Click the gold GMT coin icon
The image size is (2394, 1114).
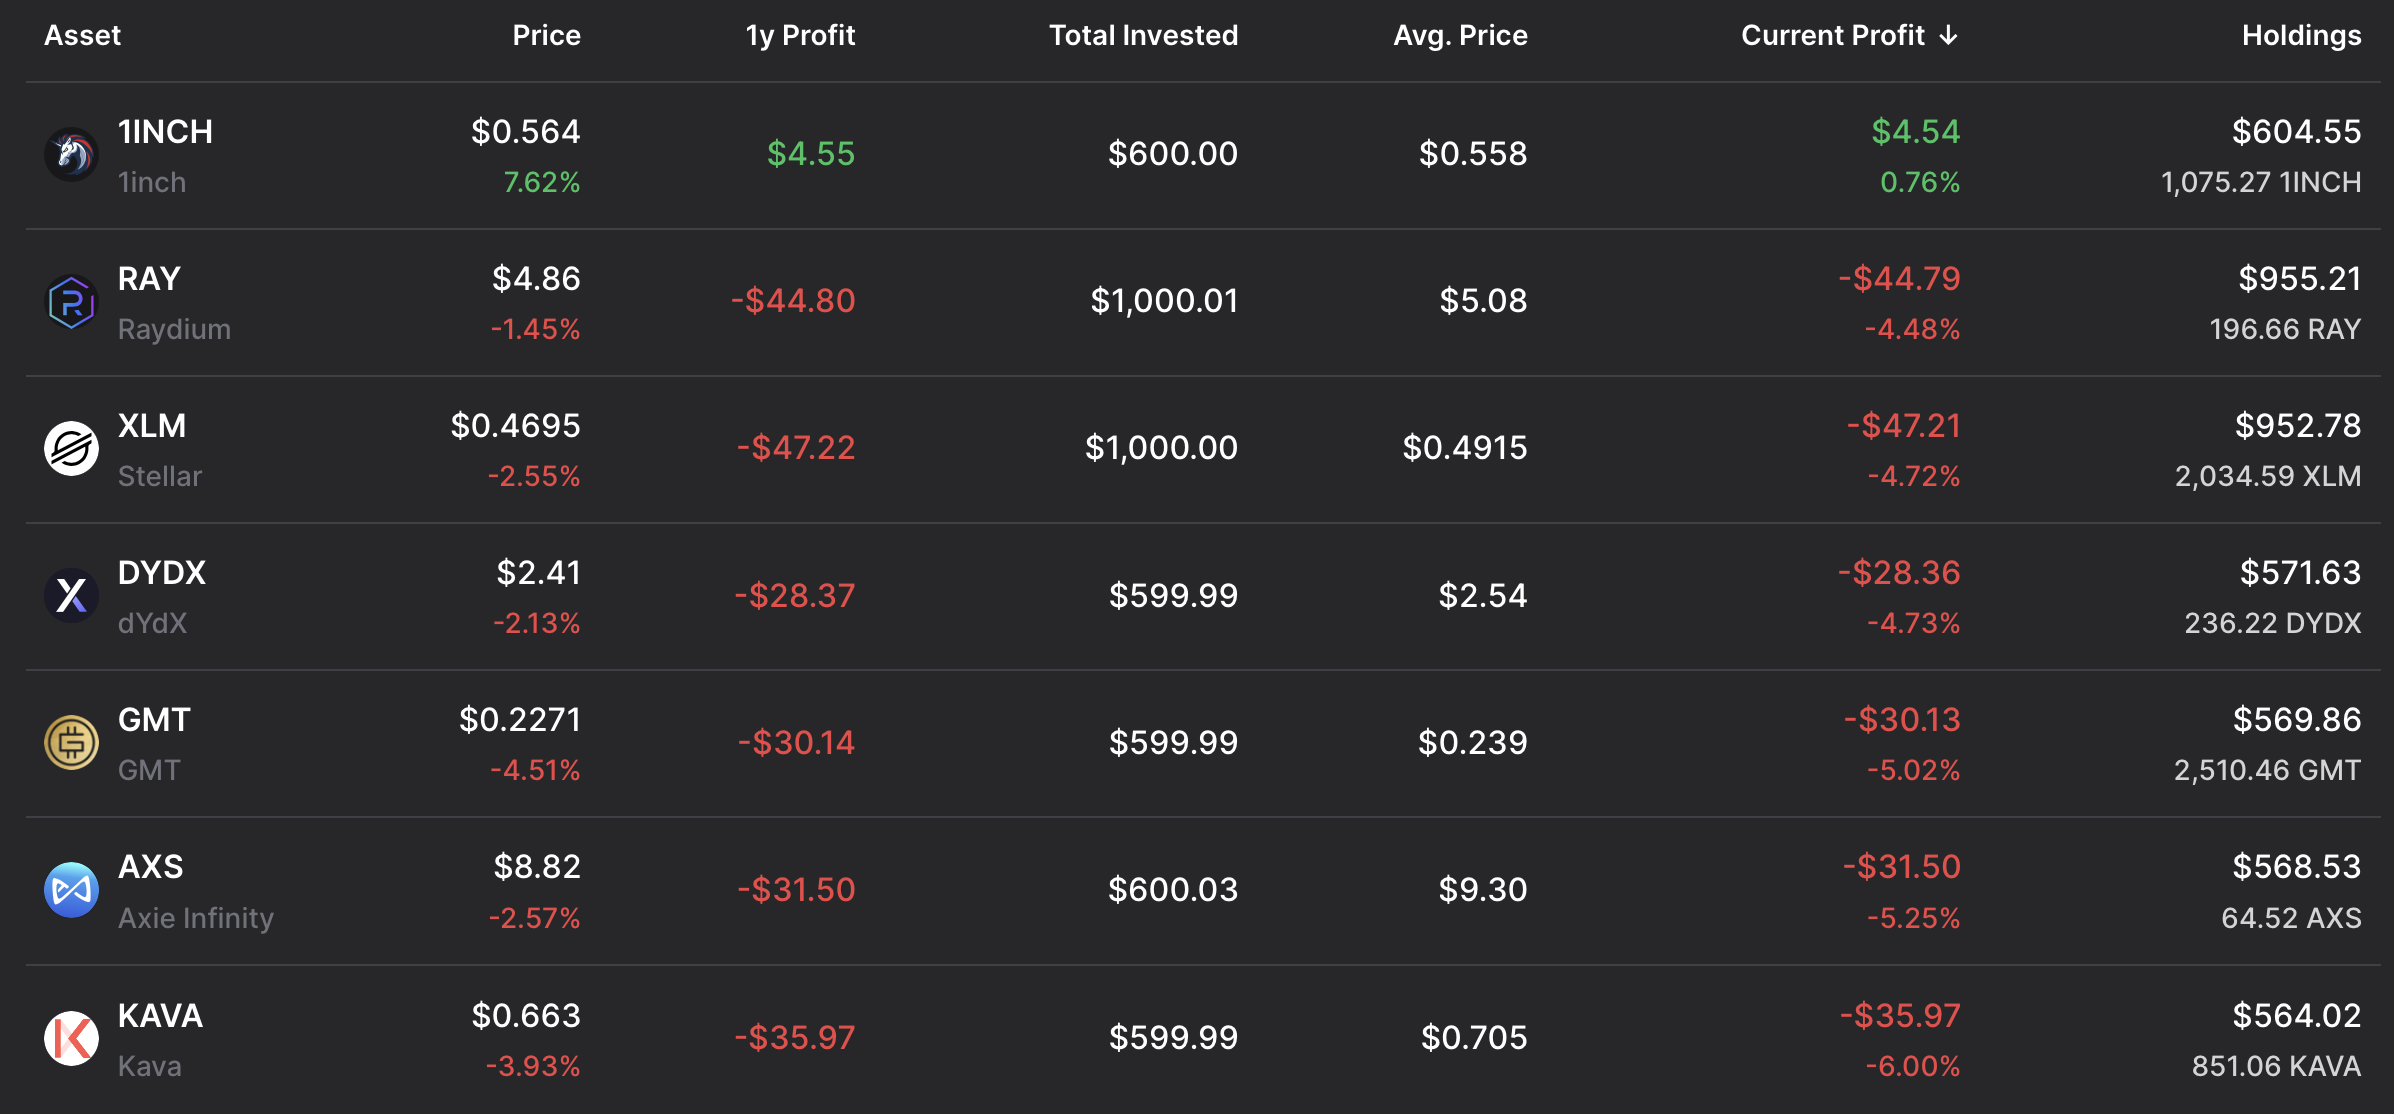pyautogui.click(x=72, y=743)
